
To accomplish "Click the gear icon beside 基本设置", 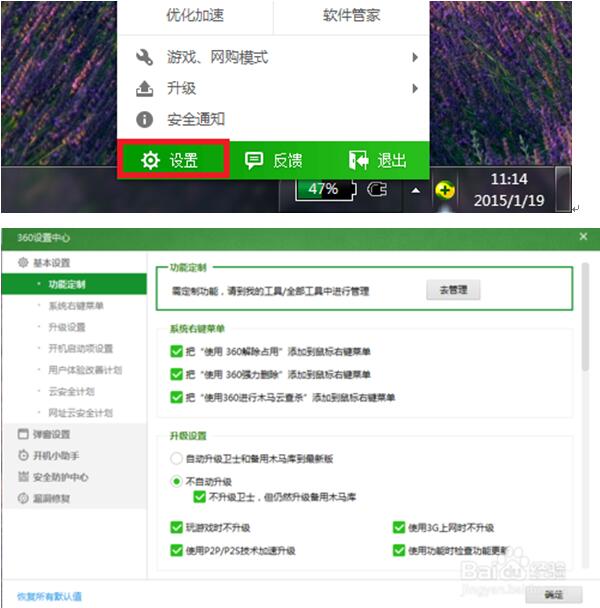I will 23,263.
